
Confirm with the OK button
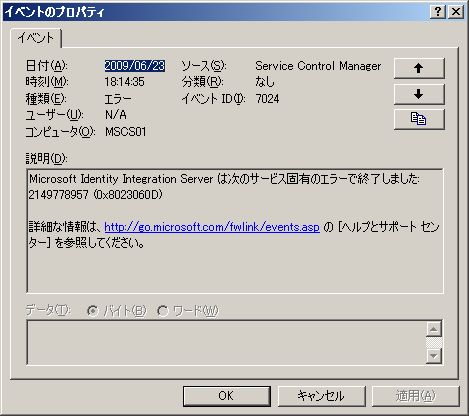tap(227, 396)
